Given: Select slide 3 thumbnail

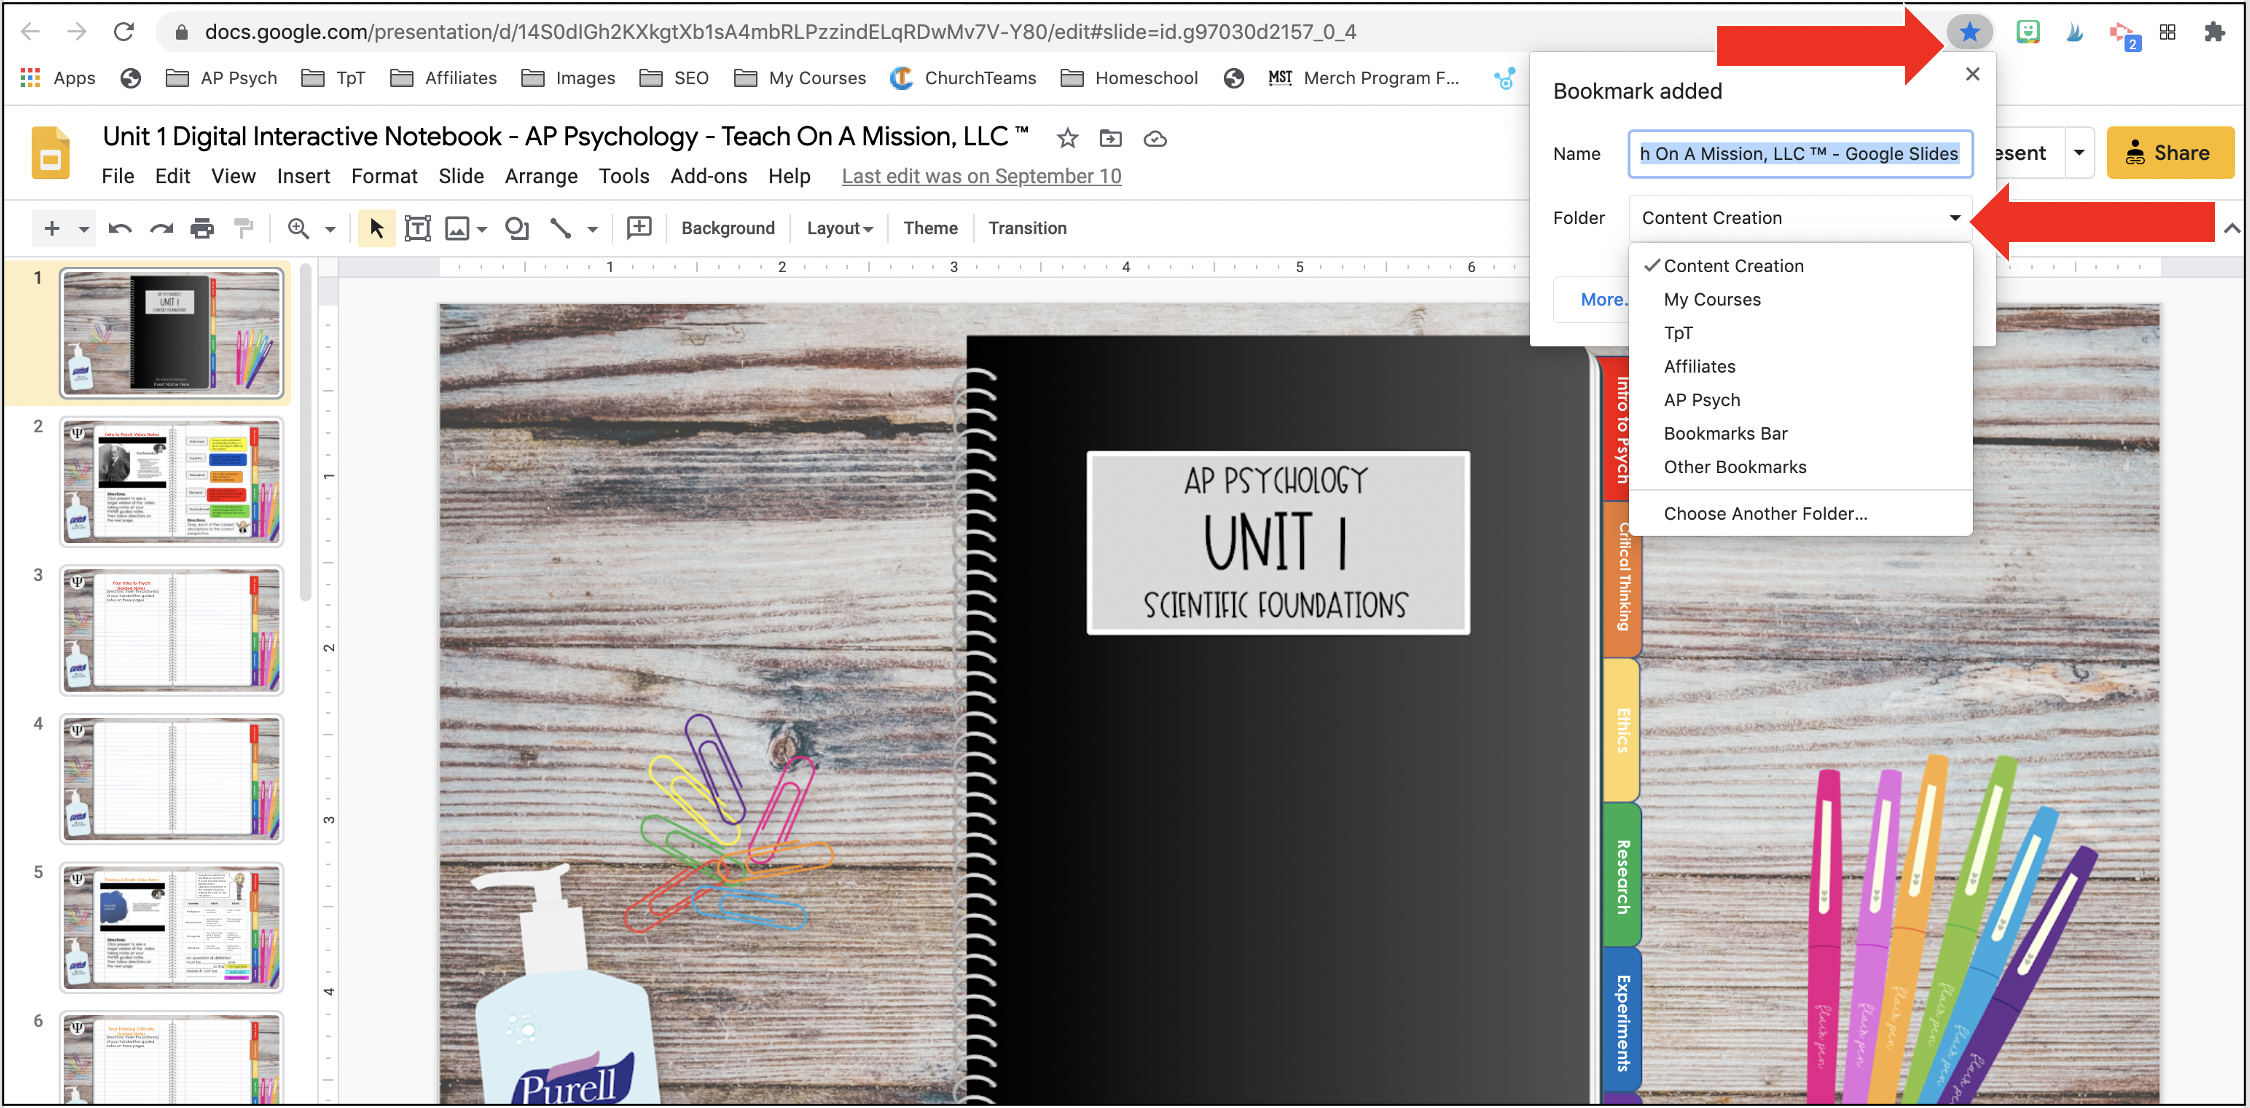Looking at the screenshot, I should pyautogui.click(x=172, y=629).
